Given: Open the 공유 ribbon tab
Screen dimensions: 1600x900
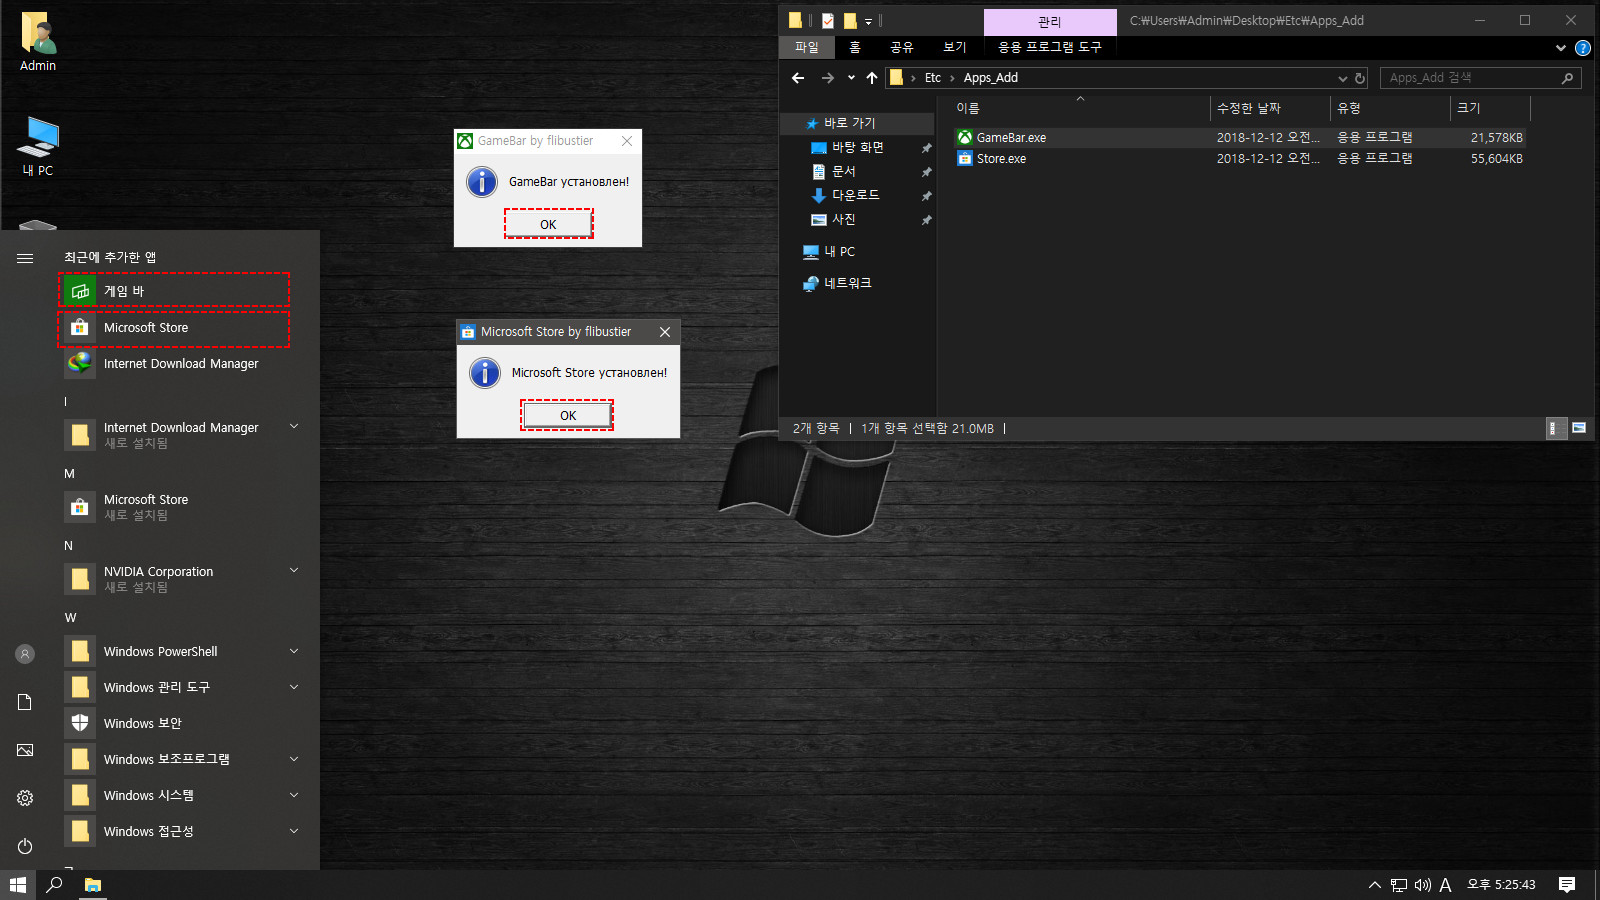Looking at the screenshot, I should pyautogui.click(x=901, y=47).
